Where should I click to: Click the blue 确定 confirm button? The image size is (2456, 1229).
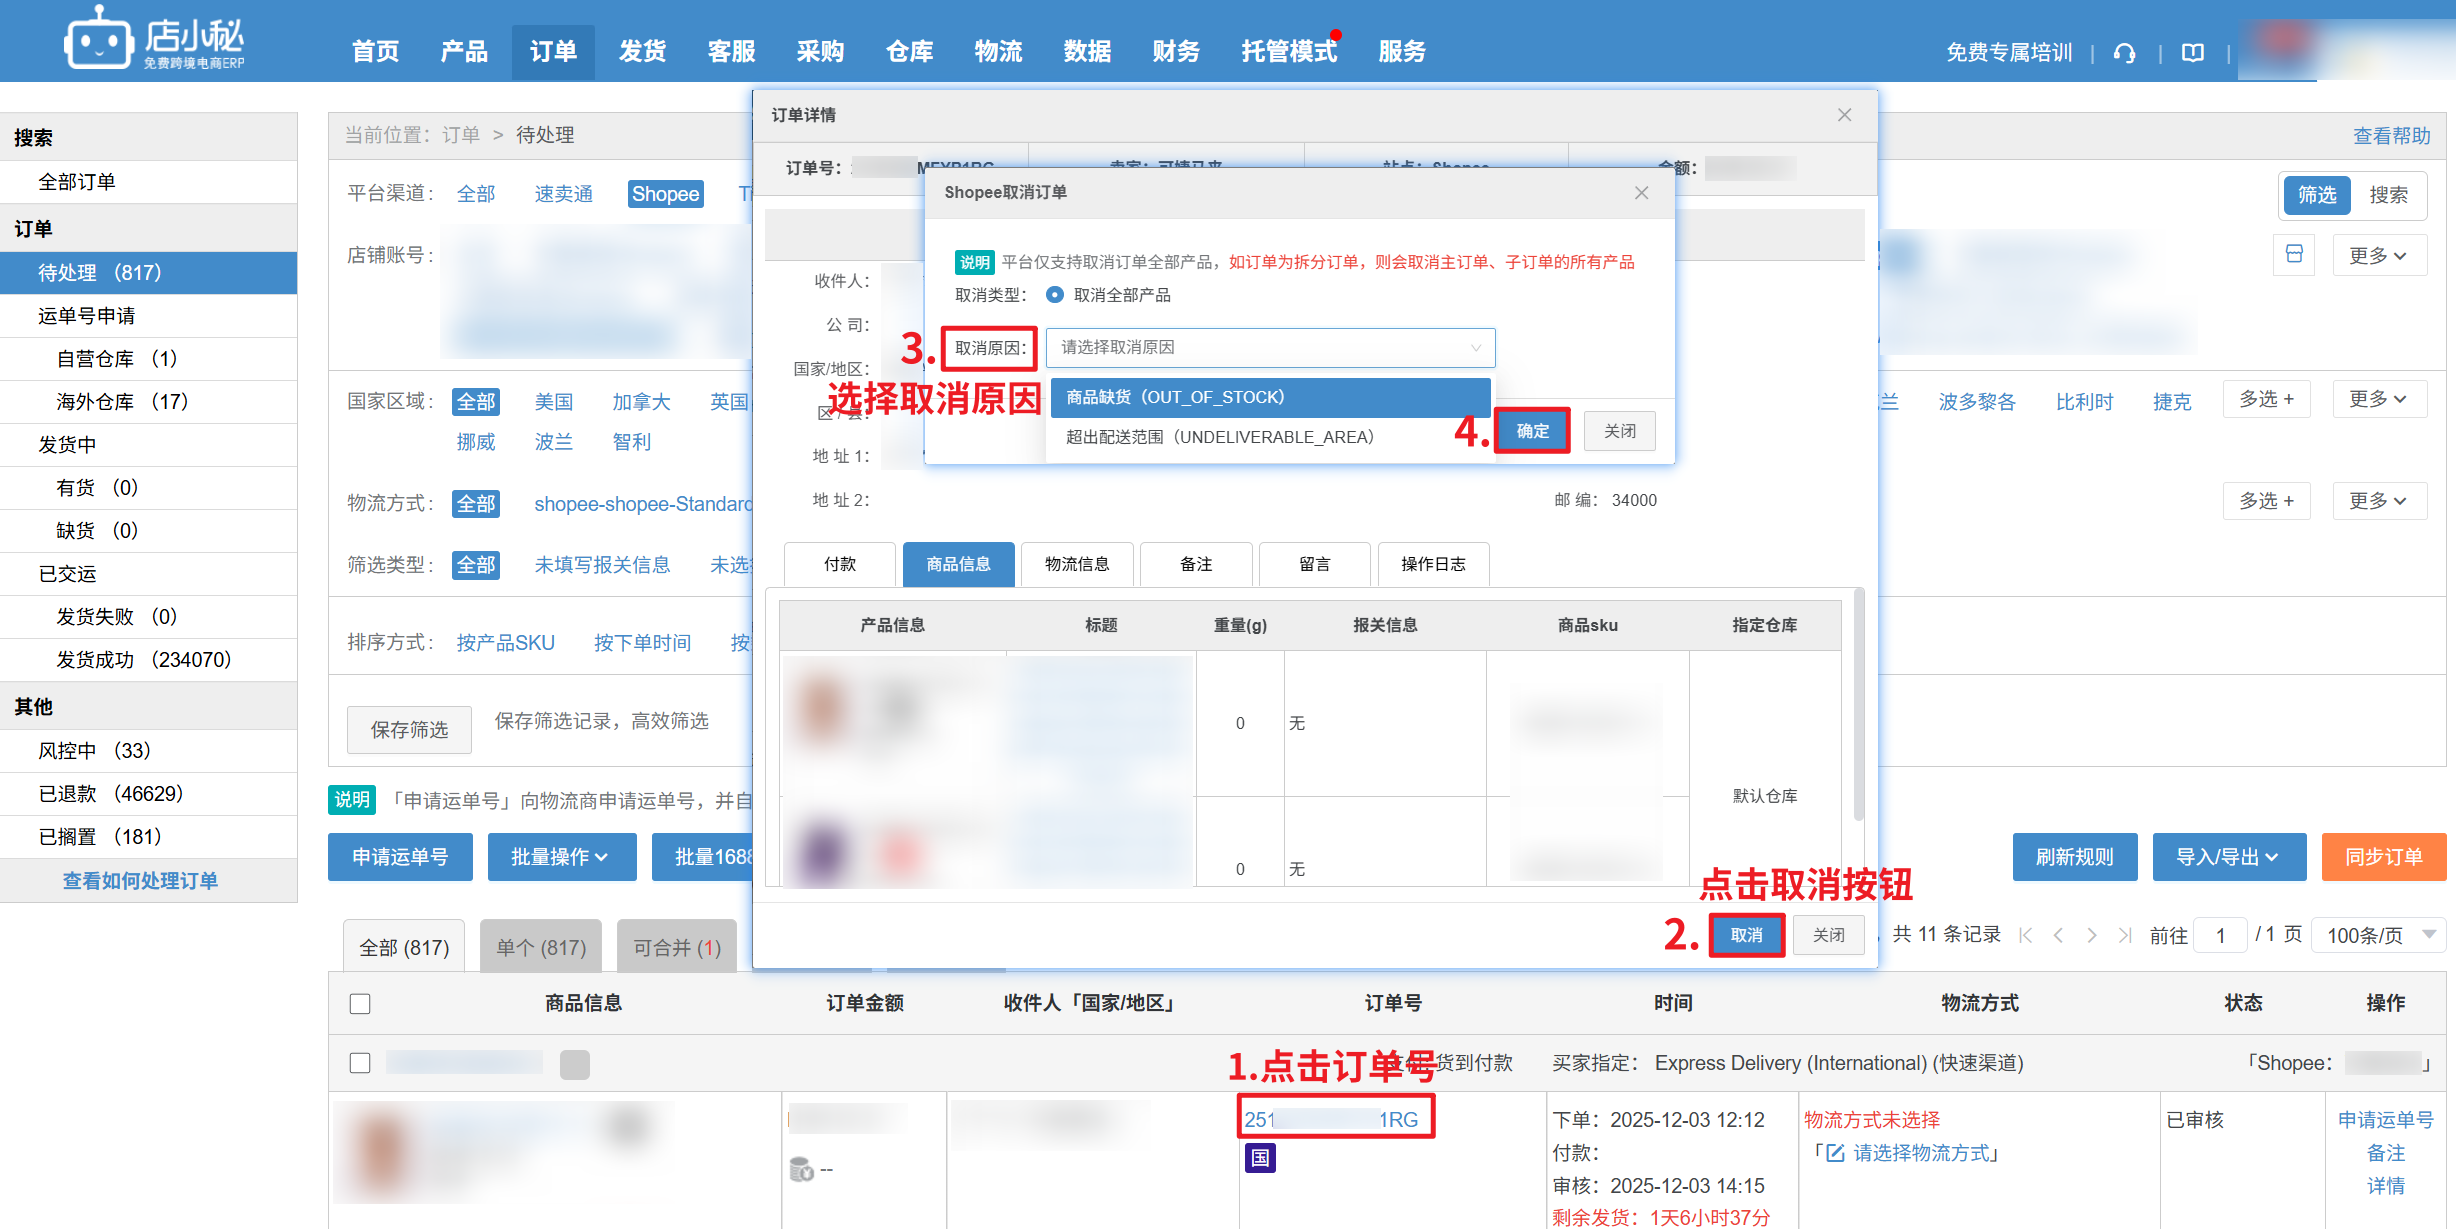(1532, 431)
